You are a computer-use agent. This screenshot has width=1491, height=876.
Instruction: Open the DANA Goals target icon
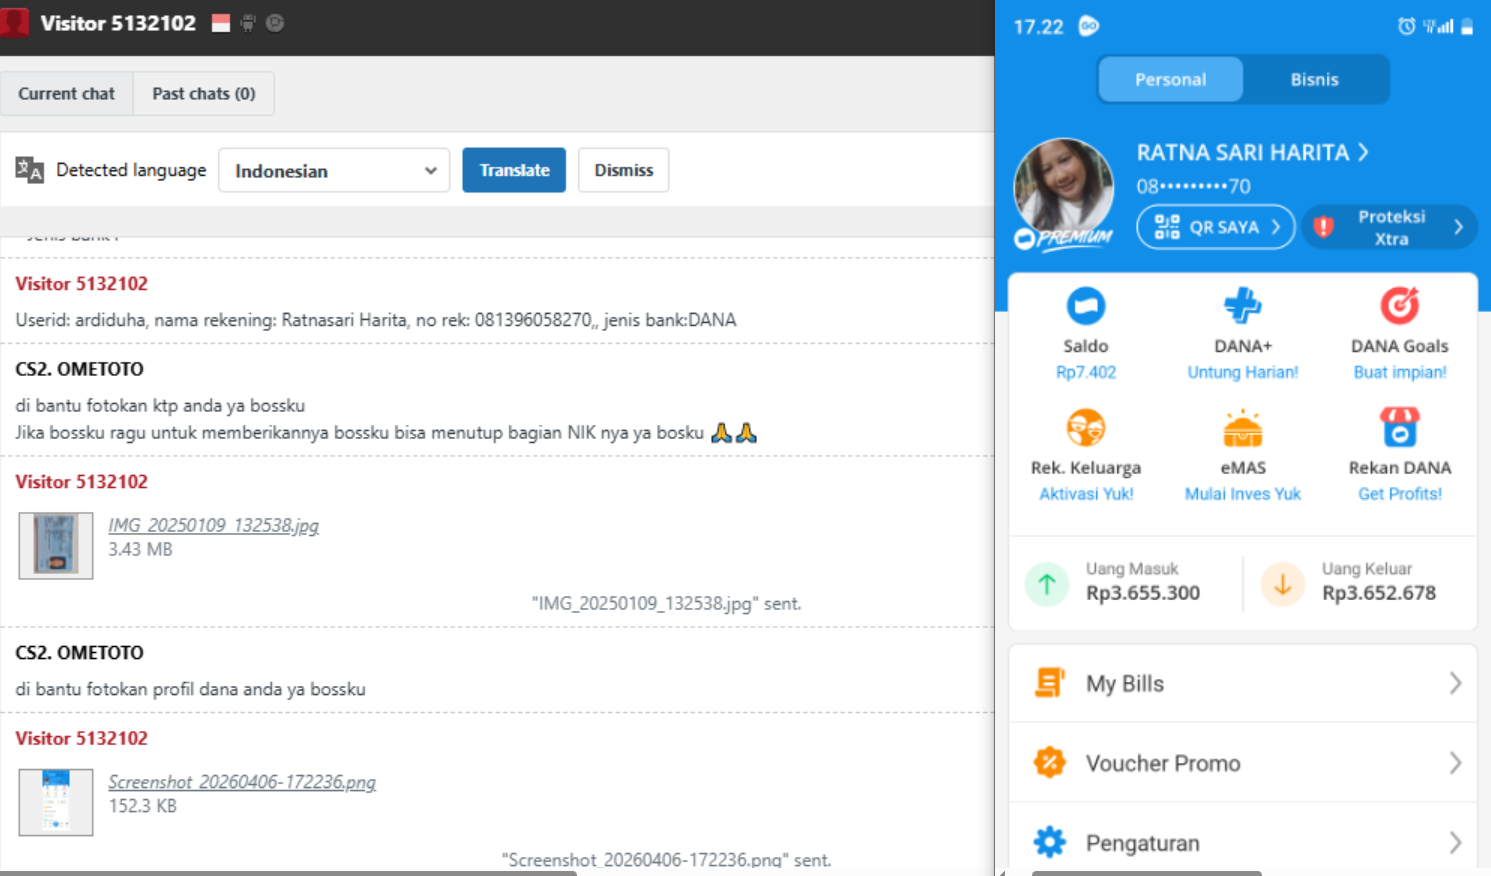[1400, 306]
